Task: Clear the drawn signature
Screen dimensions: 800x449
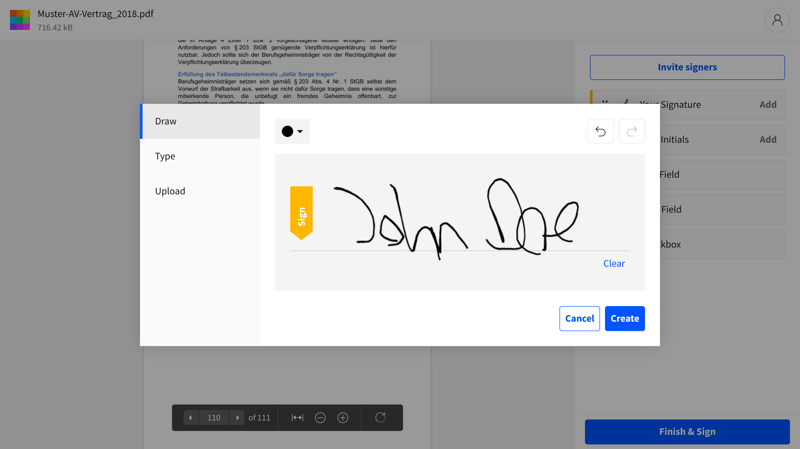Action: click(x=614, y=264)
